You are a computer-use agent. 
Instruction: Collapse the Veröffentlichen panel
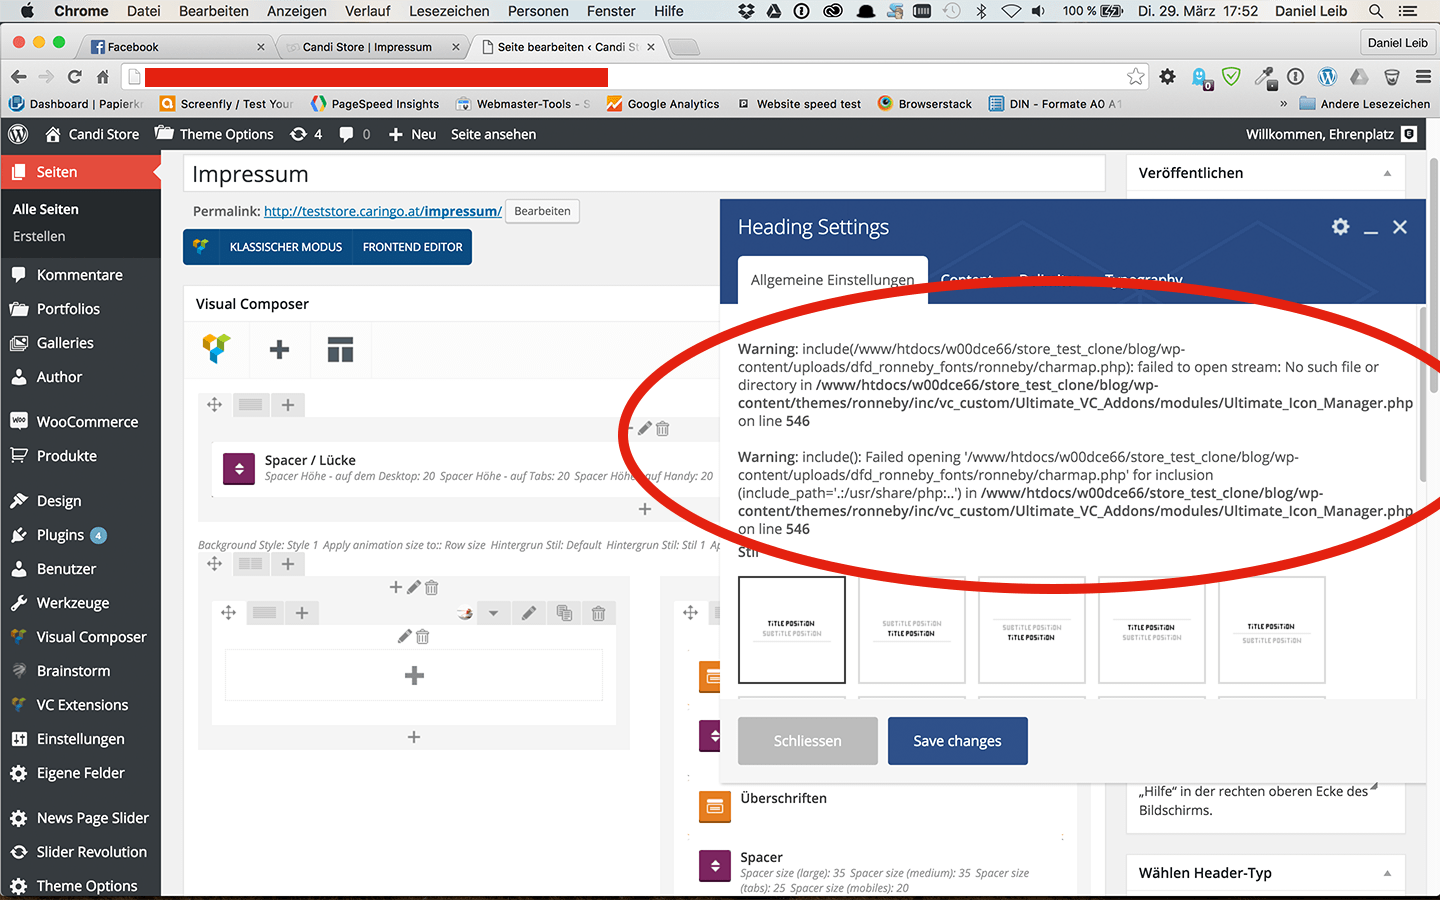tap(1387, 173)
